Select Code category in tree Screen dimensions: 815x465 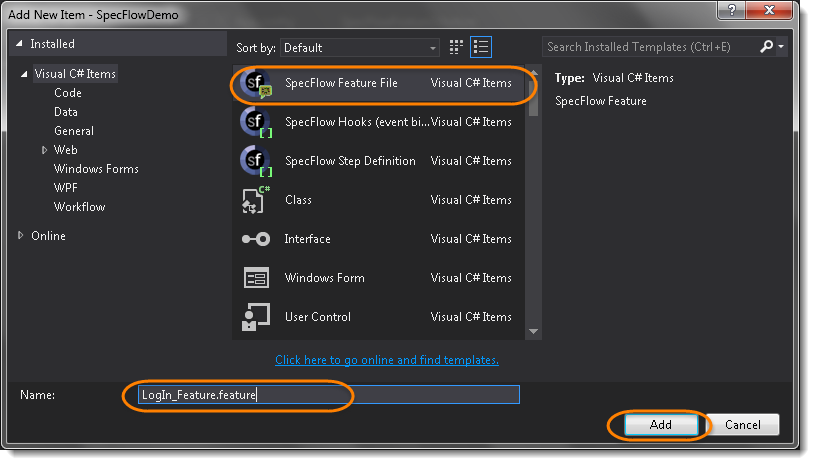pyautogui.click(x=68, y=93)
